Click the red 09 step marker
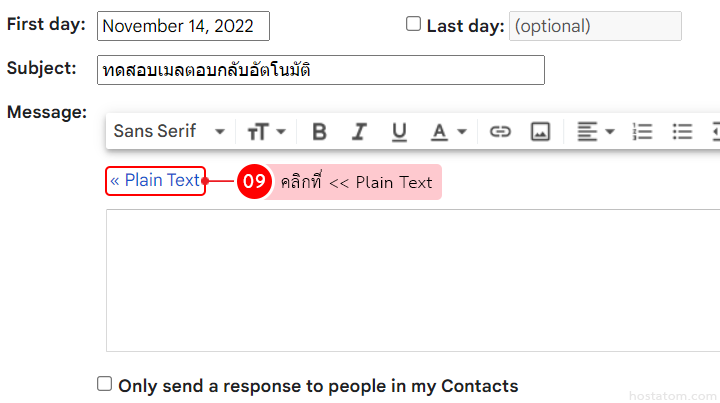The width and height of the screenshot is (720, 403). 254,182
